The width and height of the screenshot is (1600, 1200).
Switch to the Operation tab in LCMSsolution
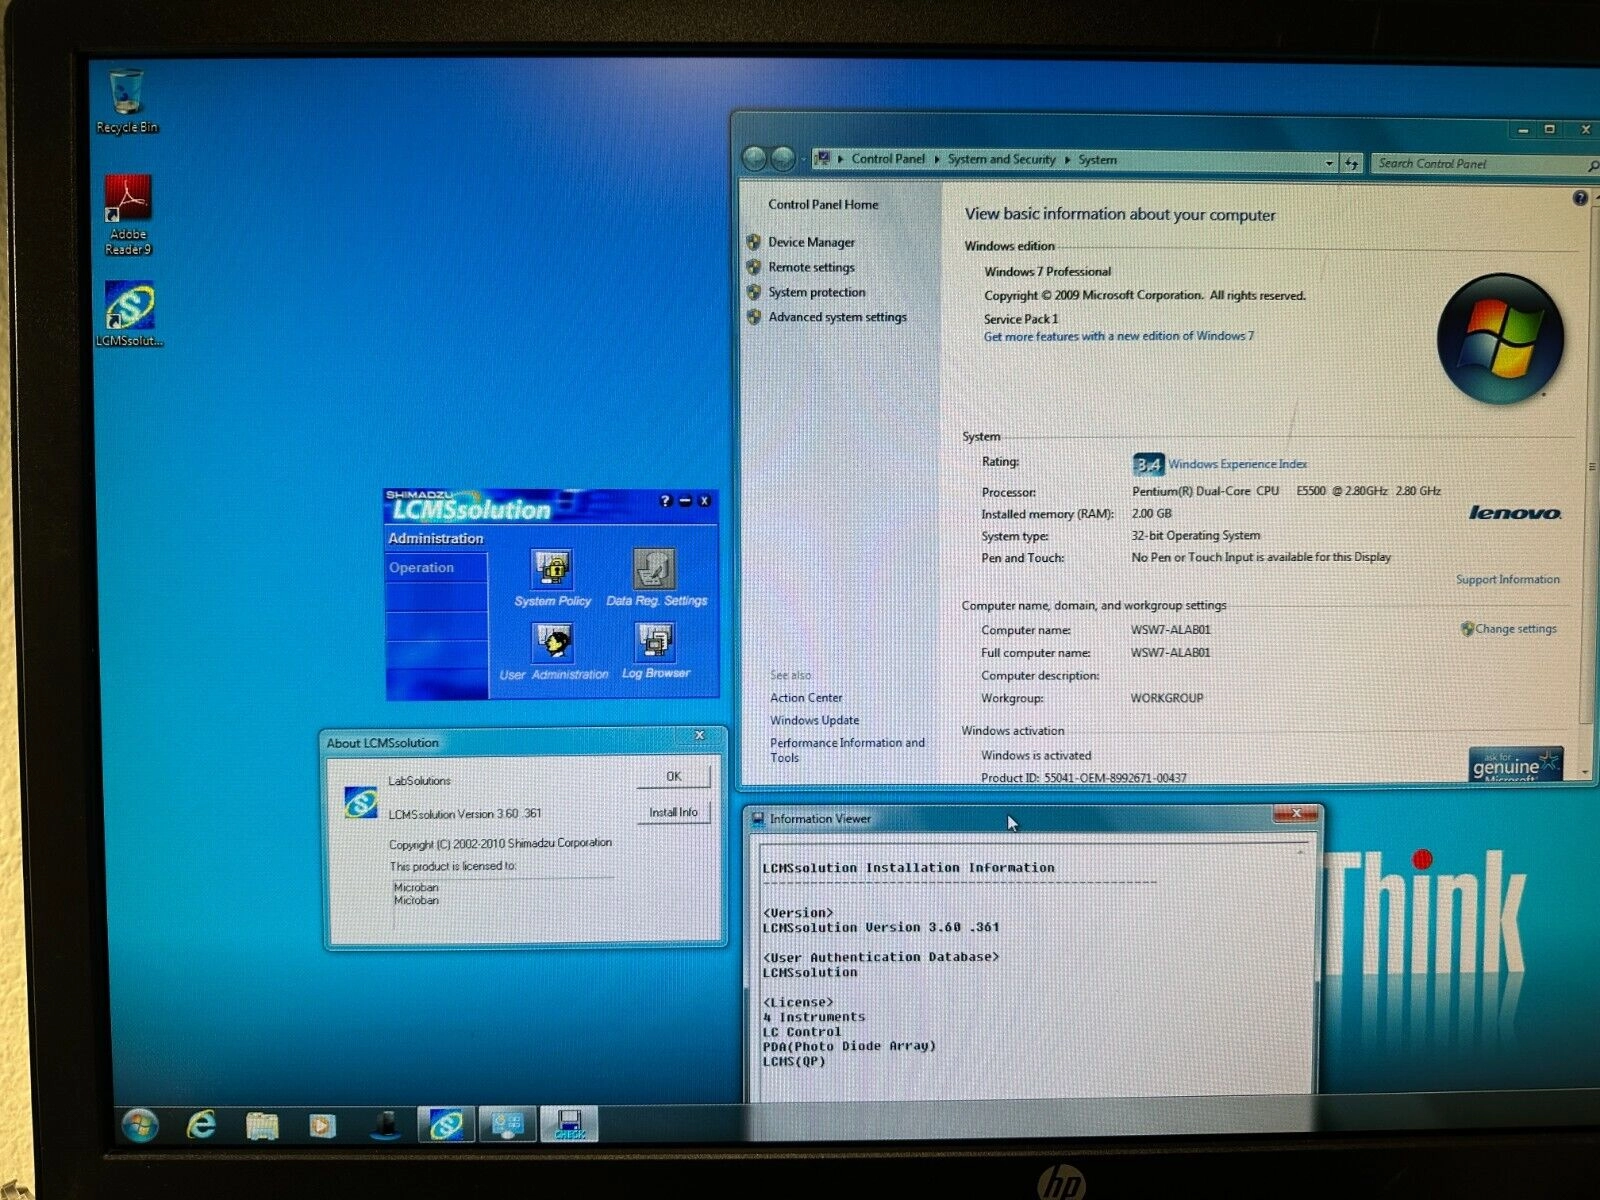point(436,567)
